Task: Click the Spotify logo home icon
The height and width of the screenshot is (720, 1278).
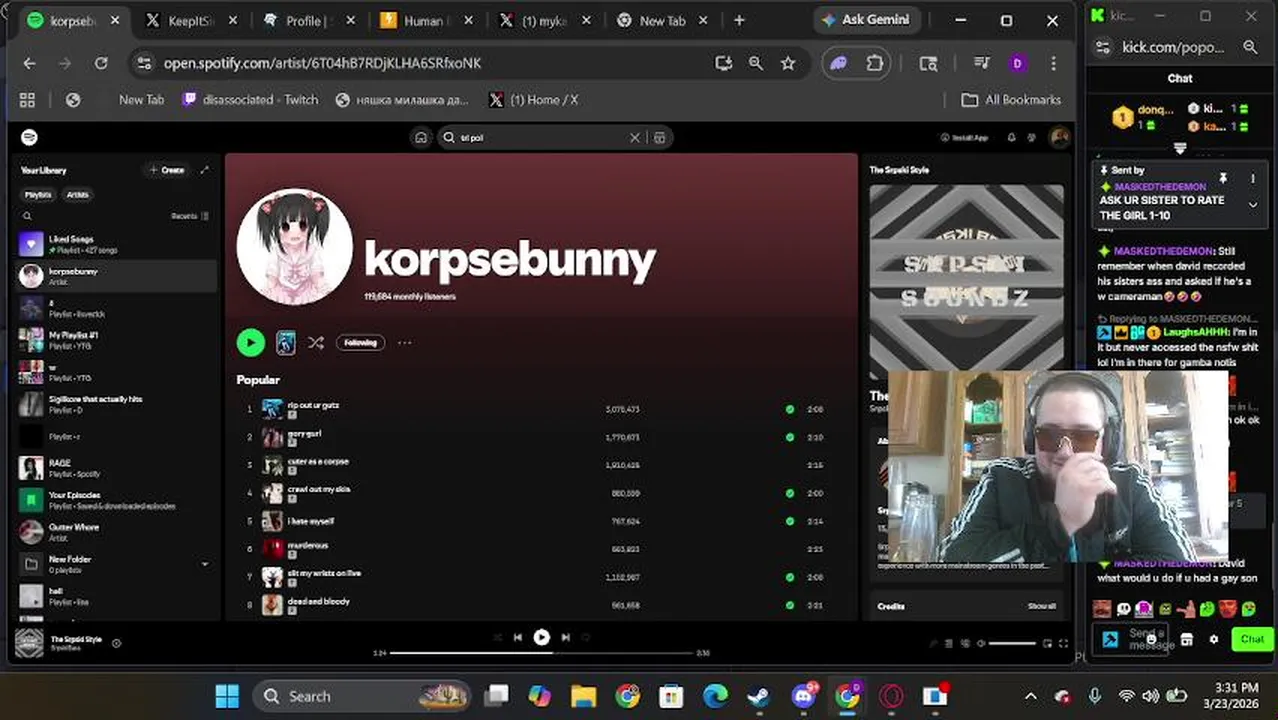Action: pos(29,137)
